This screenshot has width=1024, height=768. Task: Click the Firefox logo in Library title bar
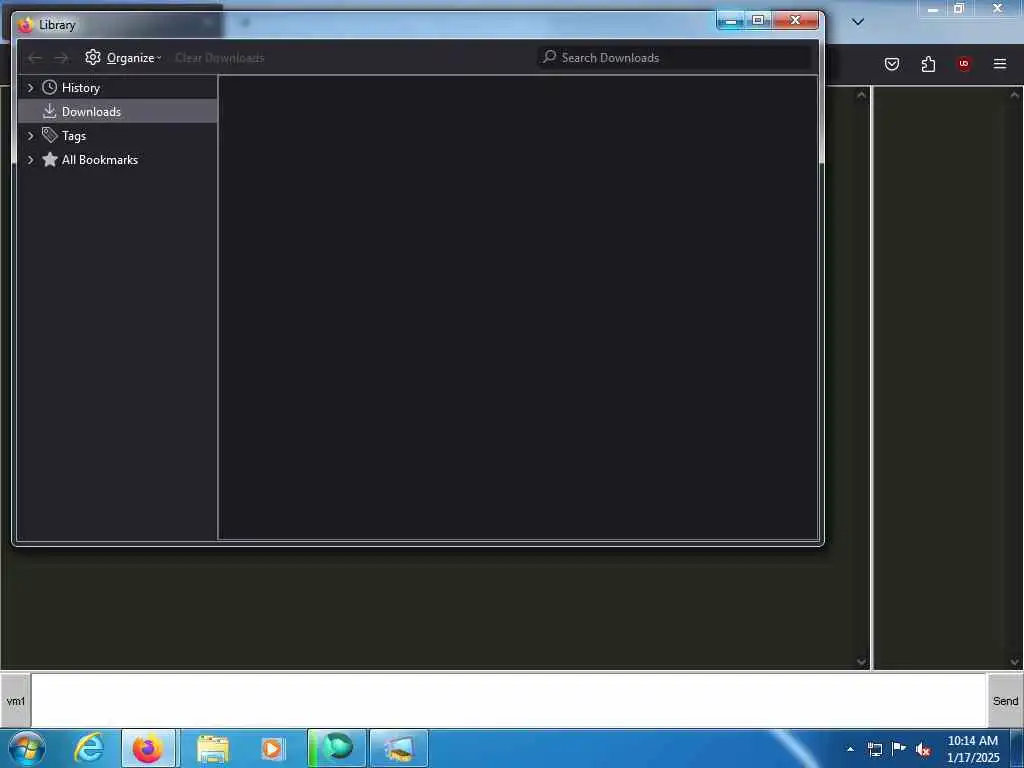point(26,25)
